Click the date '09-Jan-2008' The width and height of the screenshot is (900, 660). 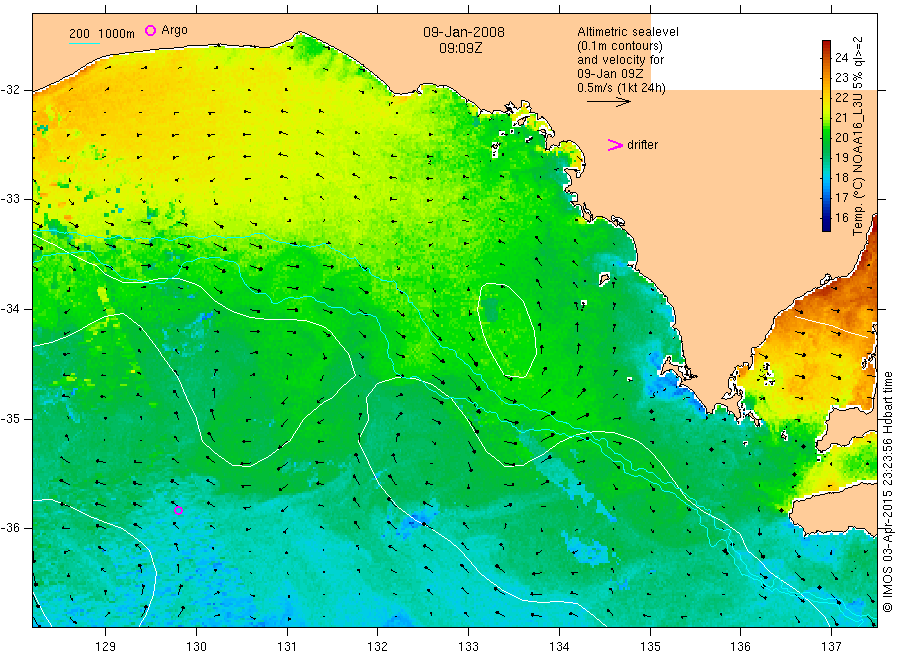coord(464,32)
